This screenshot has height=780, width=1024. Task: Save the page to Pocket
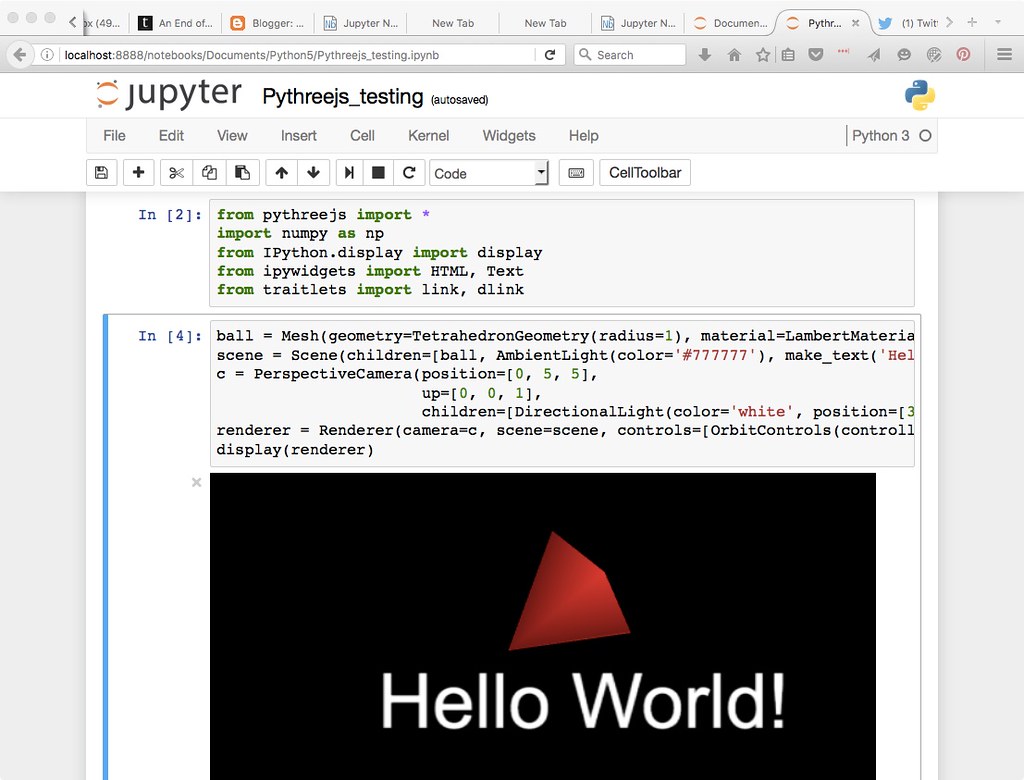(815, 55)
